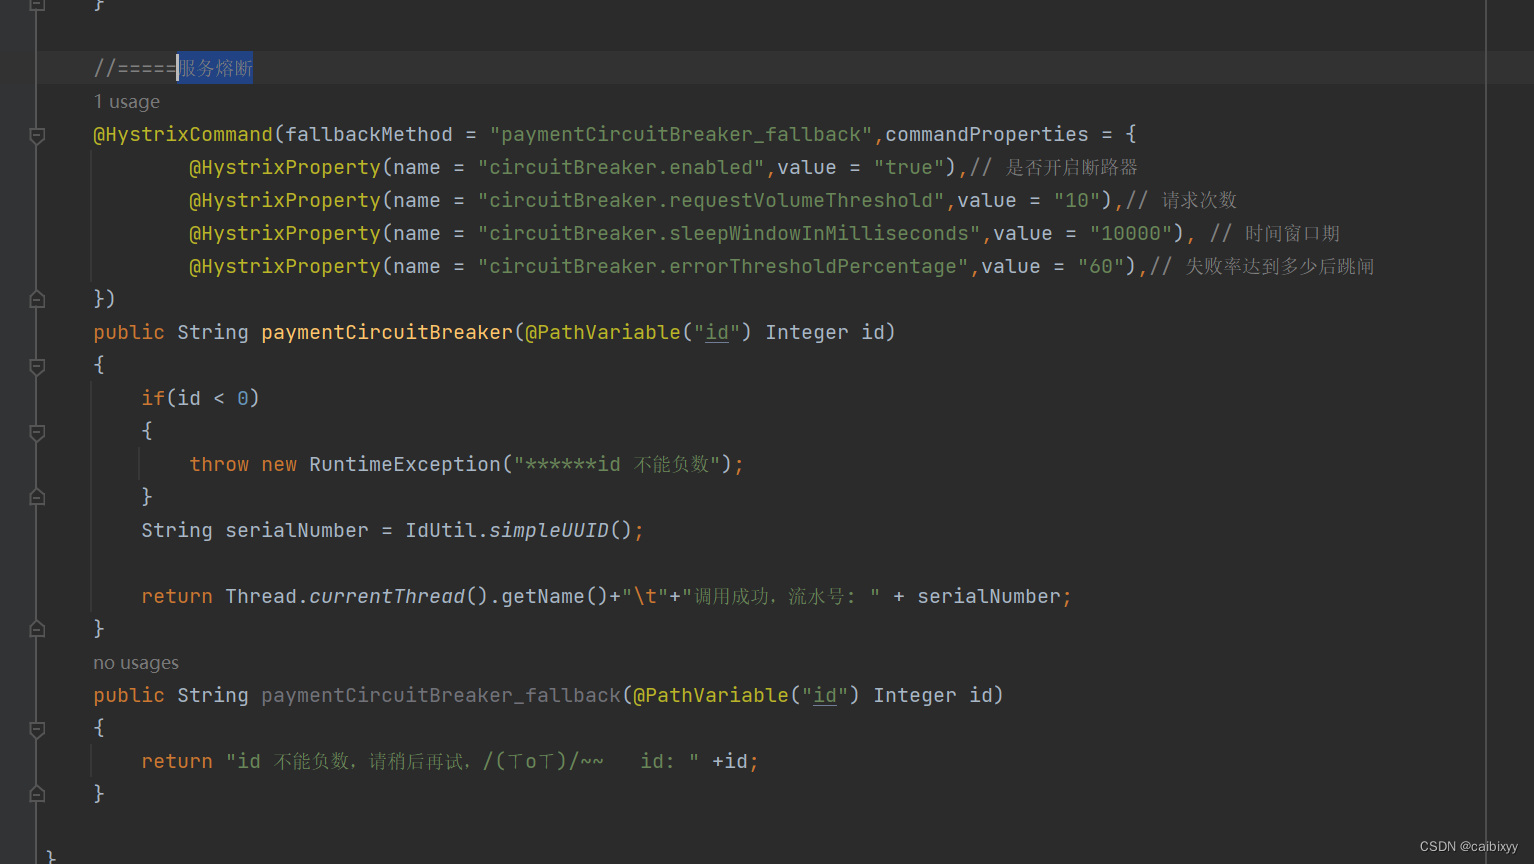Viewport: 1534px width, 864px height.
Task: Collapse paymentCircuitBreaker_fallback body at its opening brace
Action: (37, 729)
